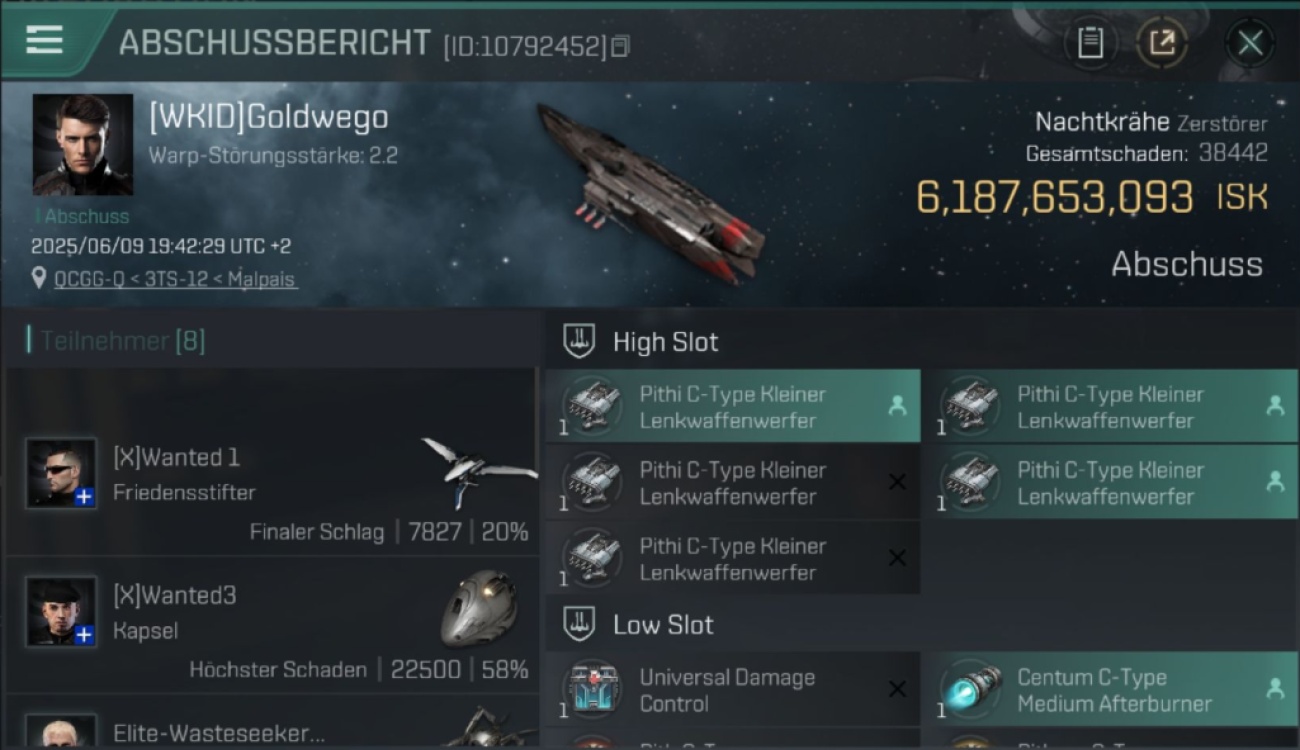
Task: Open the Elite-Wasteseeker participant entry
Action: pos(272,731)
